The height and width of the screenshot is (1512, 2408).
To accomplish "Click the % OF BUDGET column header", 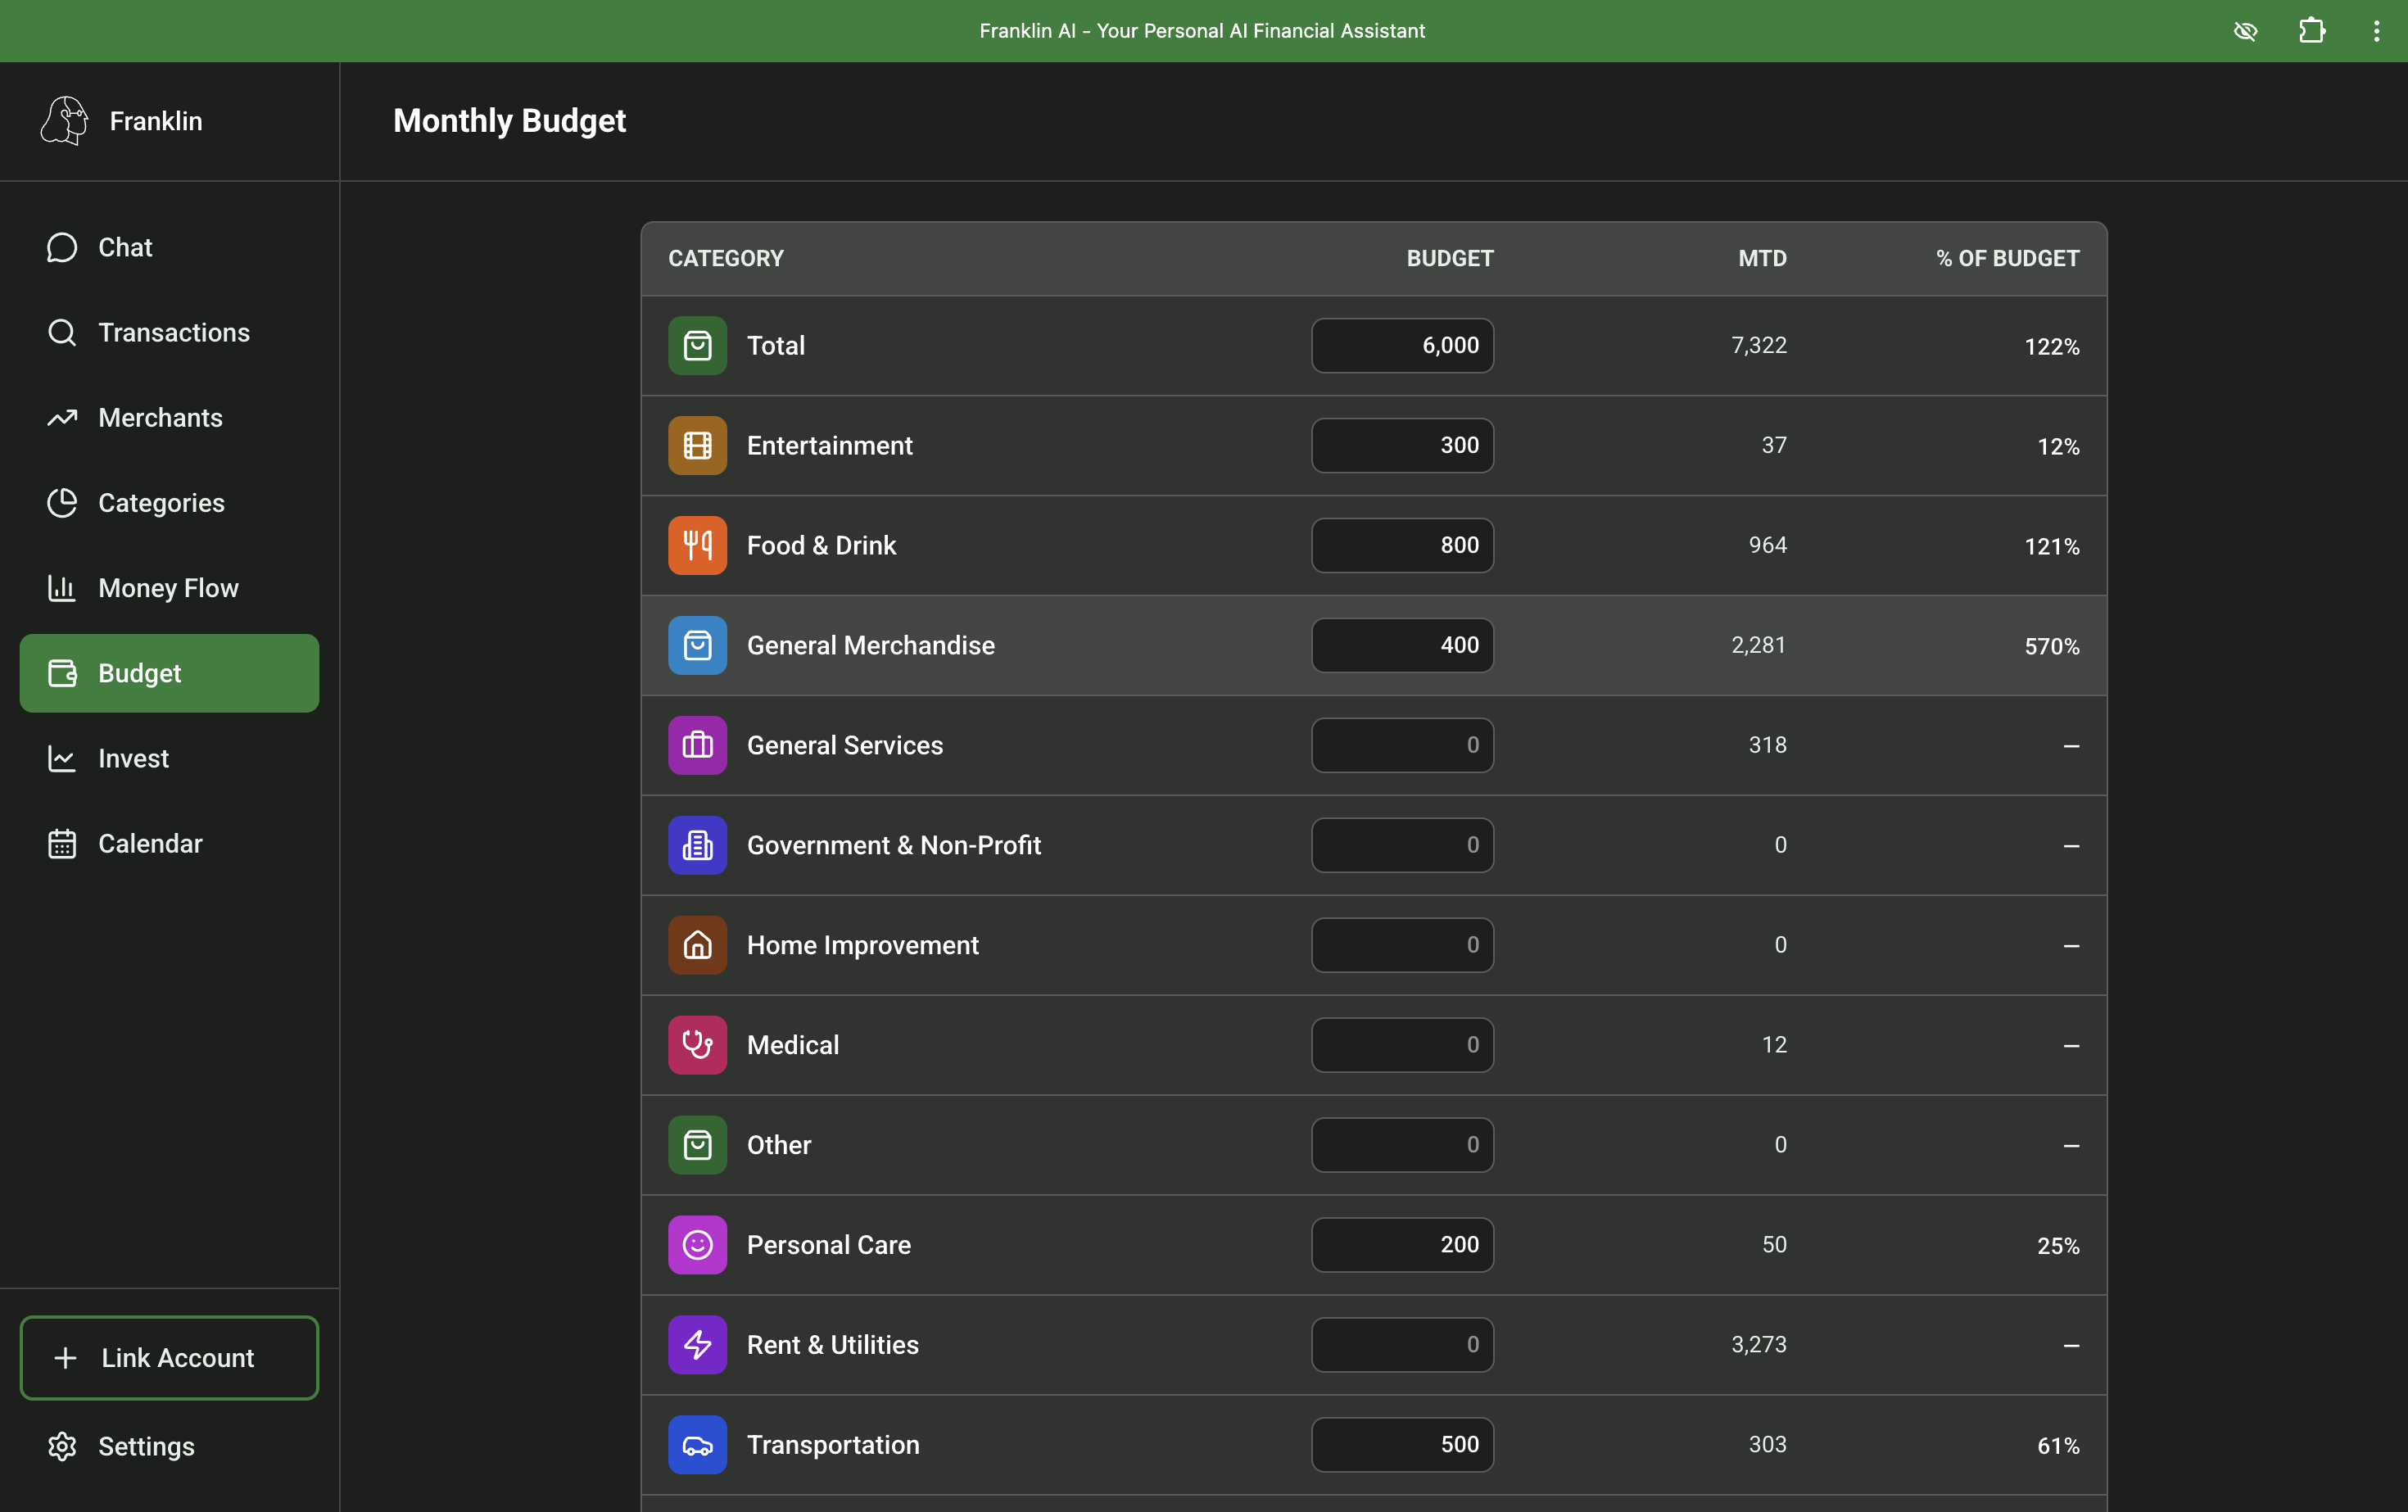I will (2007, 258).
